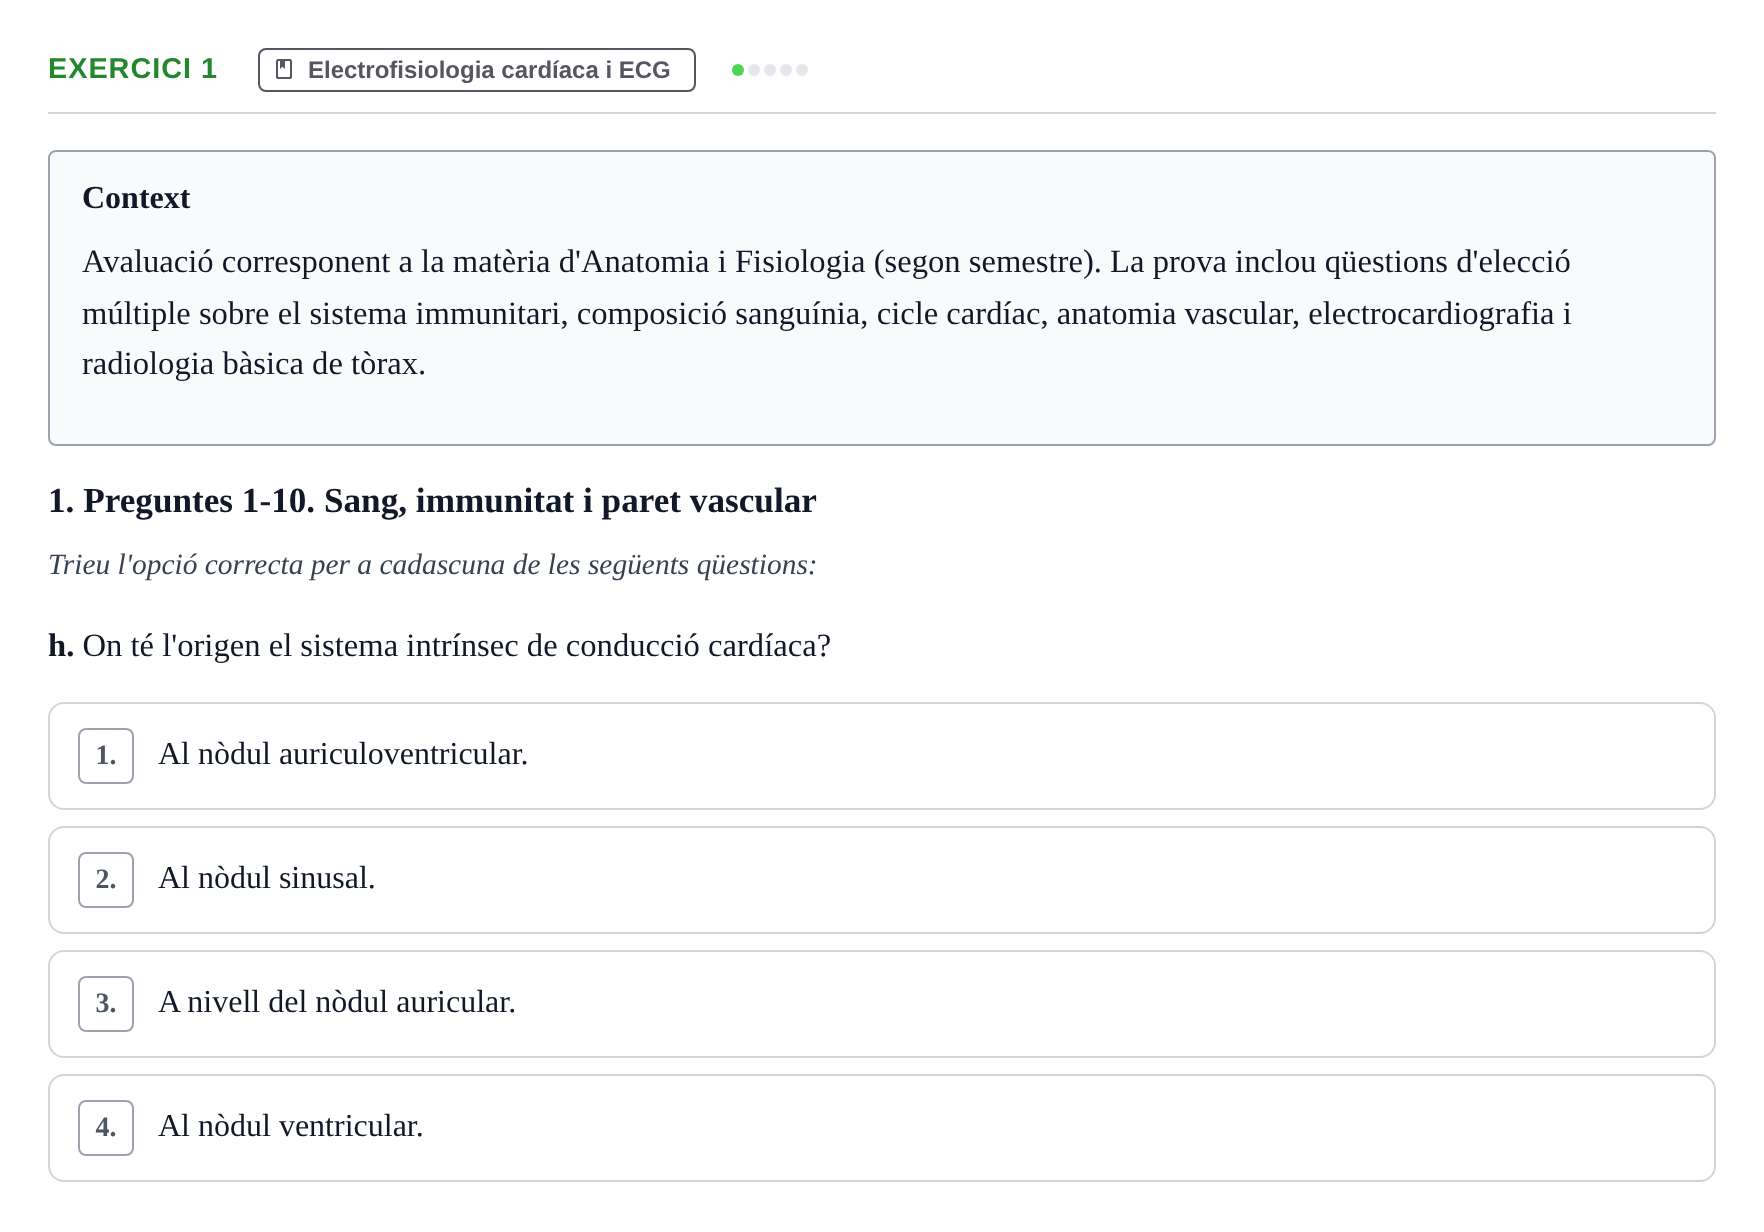Click the Context box heading

[x=136, y=198]
